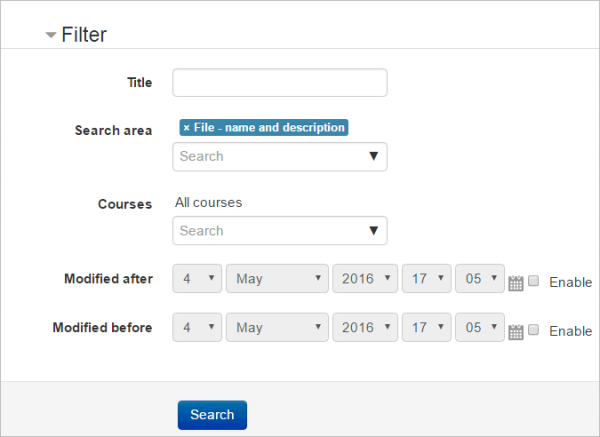Open calendar picker for Modified before

pos(516,332)
